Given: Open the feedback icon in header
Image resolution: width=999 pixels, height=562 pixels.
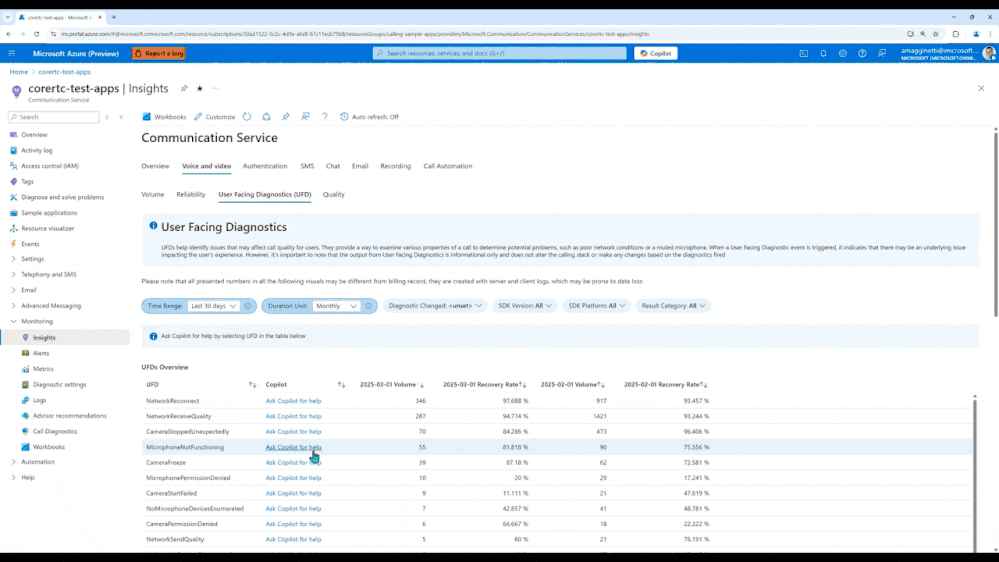Looking at the screenshot, I should pos(882,54).
